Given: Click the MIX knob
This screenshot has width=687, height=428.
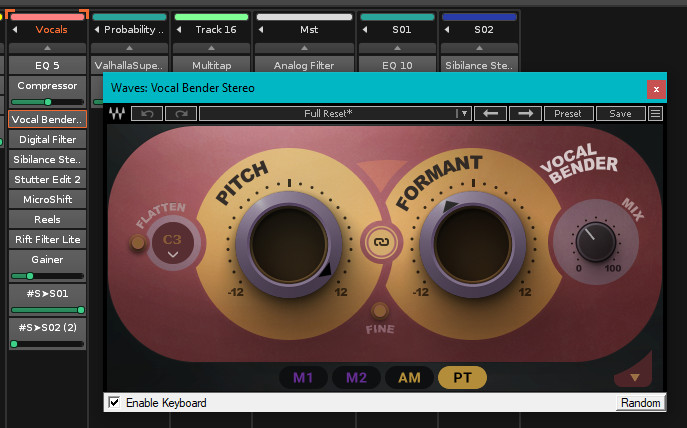Looking at the screenshot, I should [595, 242].
